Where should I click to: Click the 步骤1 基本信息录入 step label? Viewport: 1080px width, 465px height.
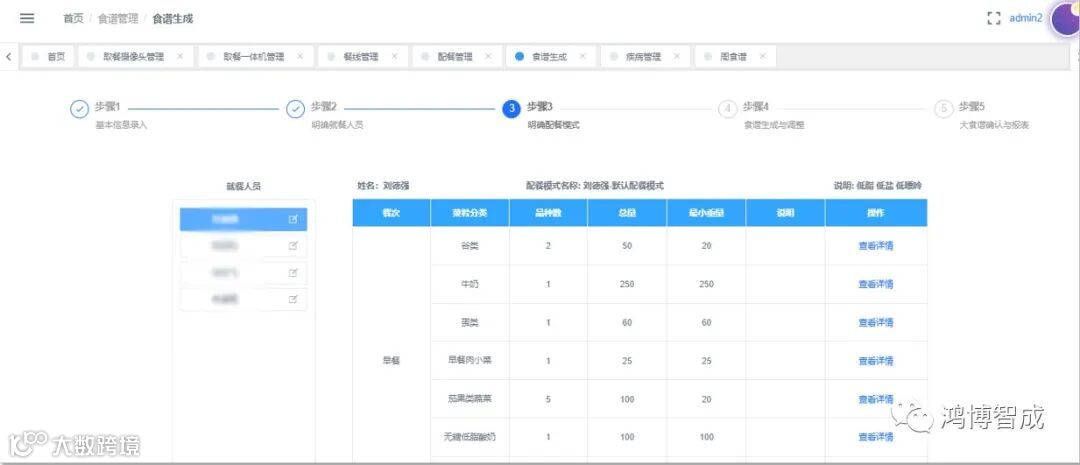(121, 115)
